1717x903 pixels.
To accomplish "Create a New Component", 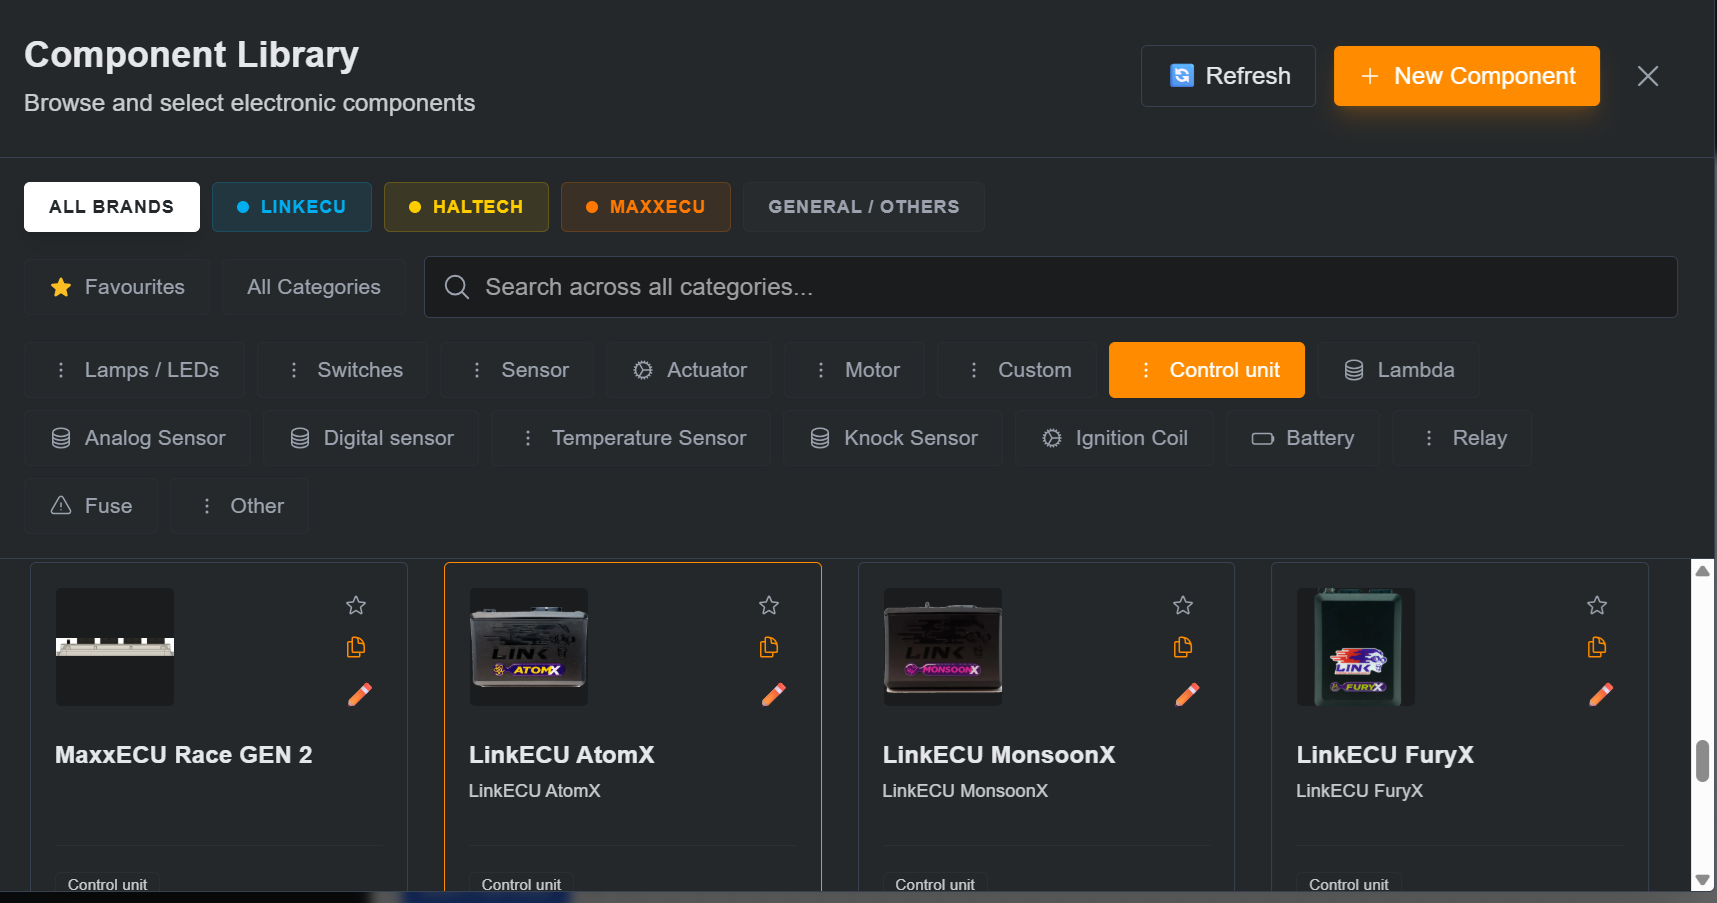I will click(x=1467, y=76).
